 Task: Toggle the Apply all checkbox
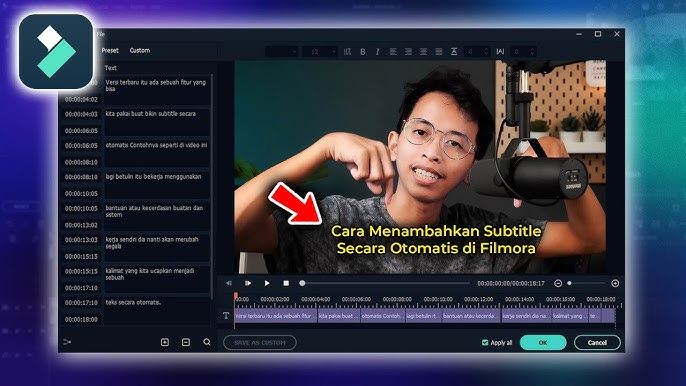tap(485, 343)
